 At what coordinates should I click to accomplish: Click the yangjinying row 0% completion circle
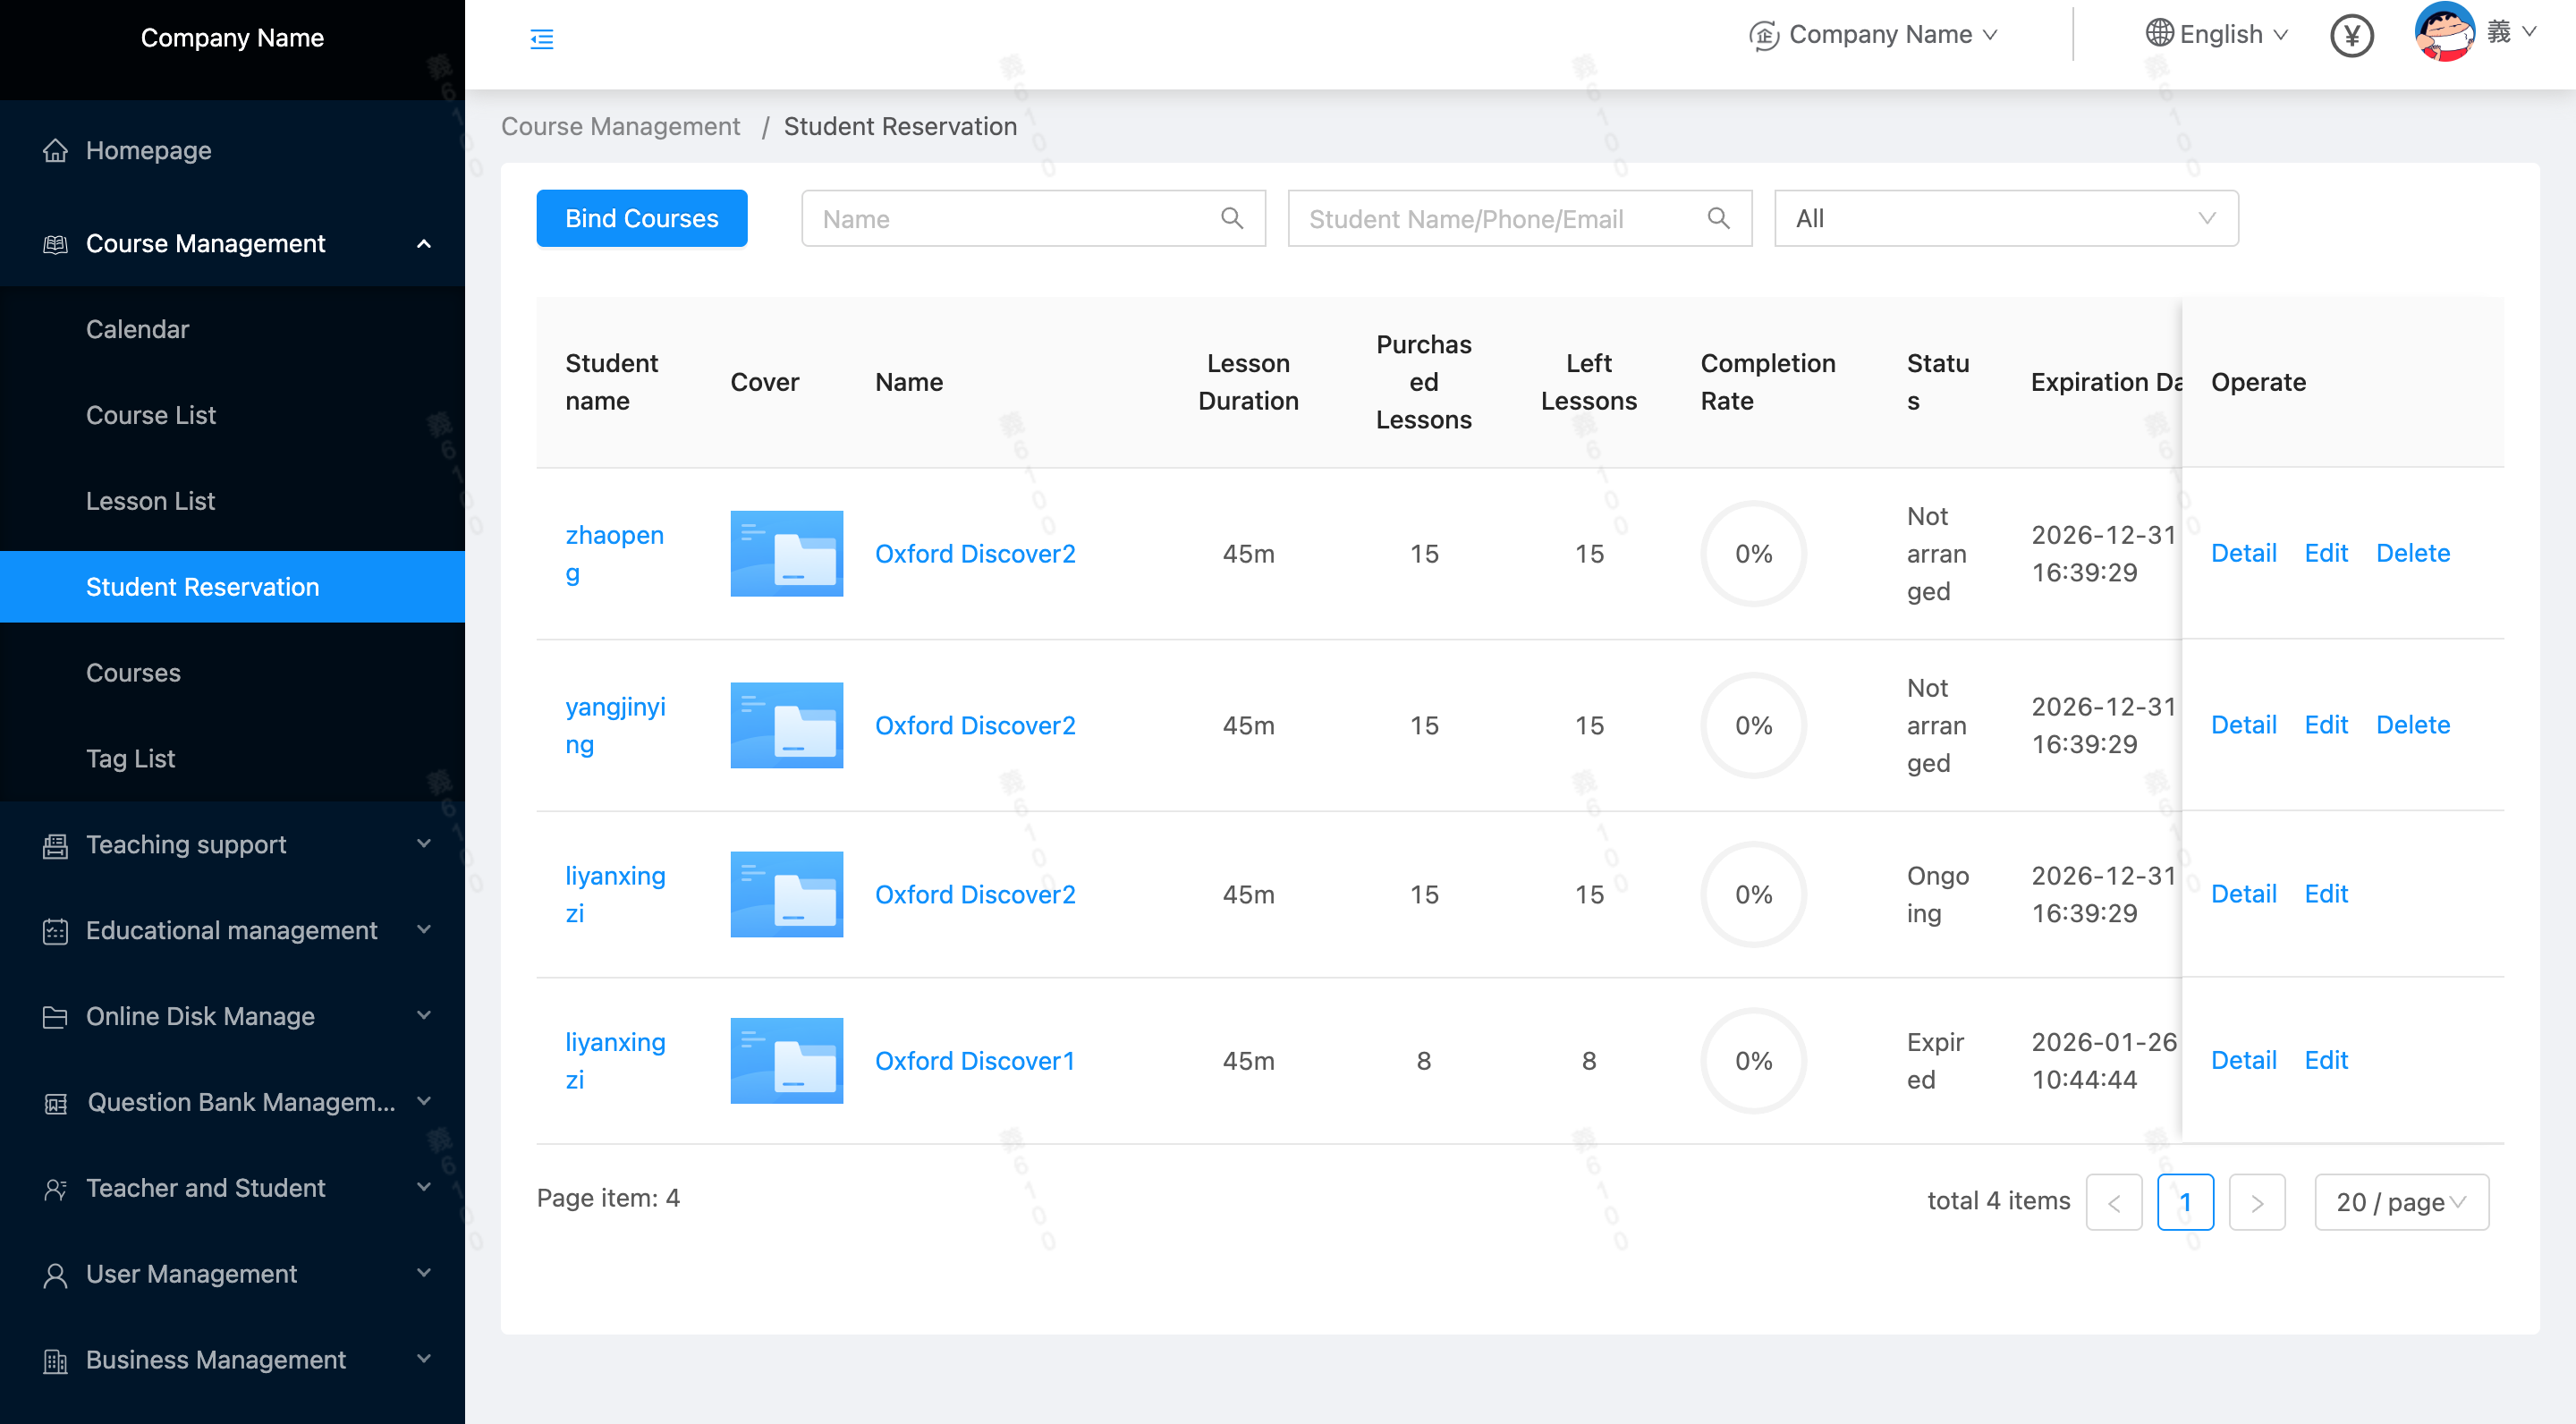pos(1752,725)
